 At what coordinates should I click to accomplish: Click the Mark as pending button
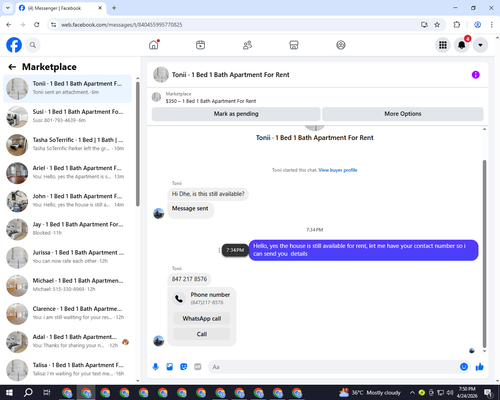pyautogui.click(x=236, y=114)
